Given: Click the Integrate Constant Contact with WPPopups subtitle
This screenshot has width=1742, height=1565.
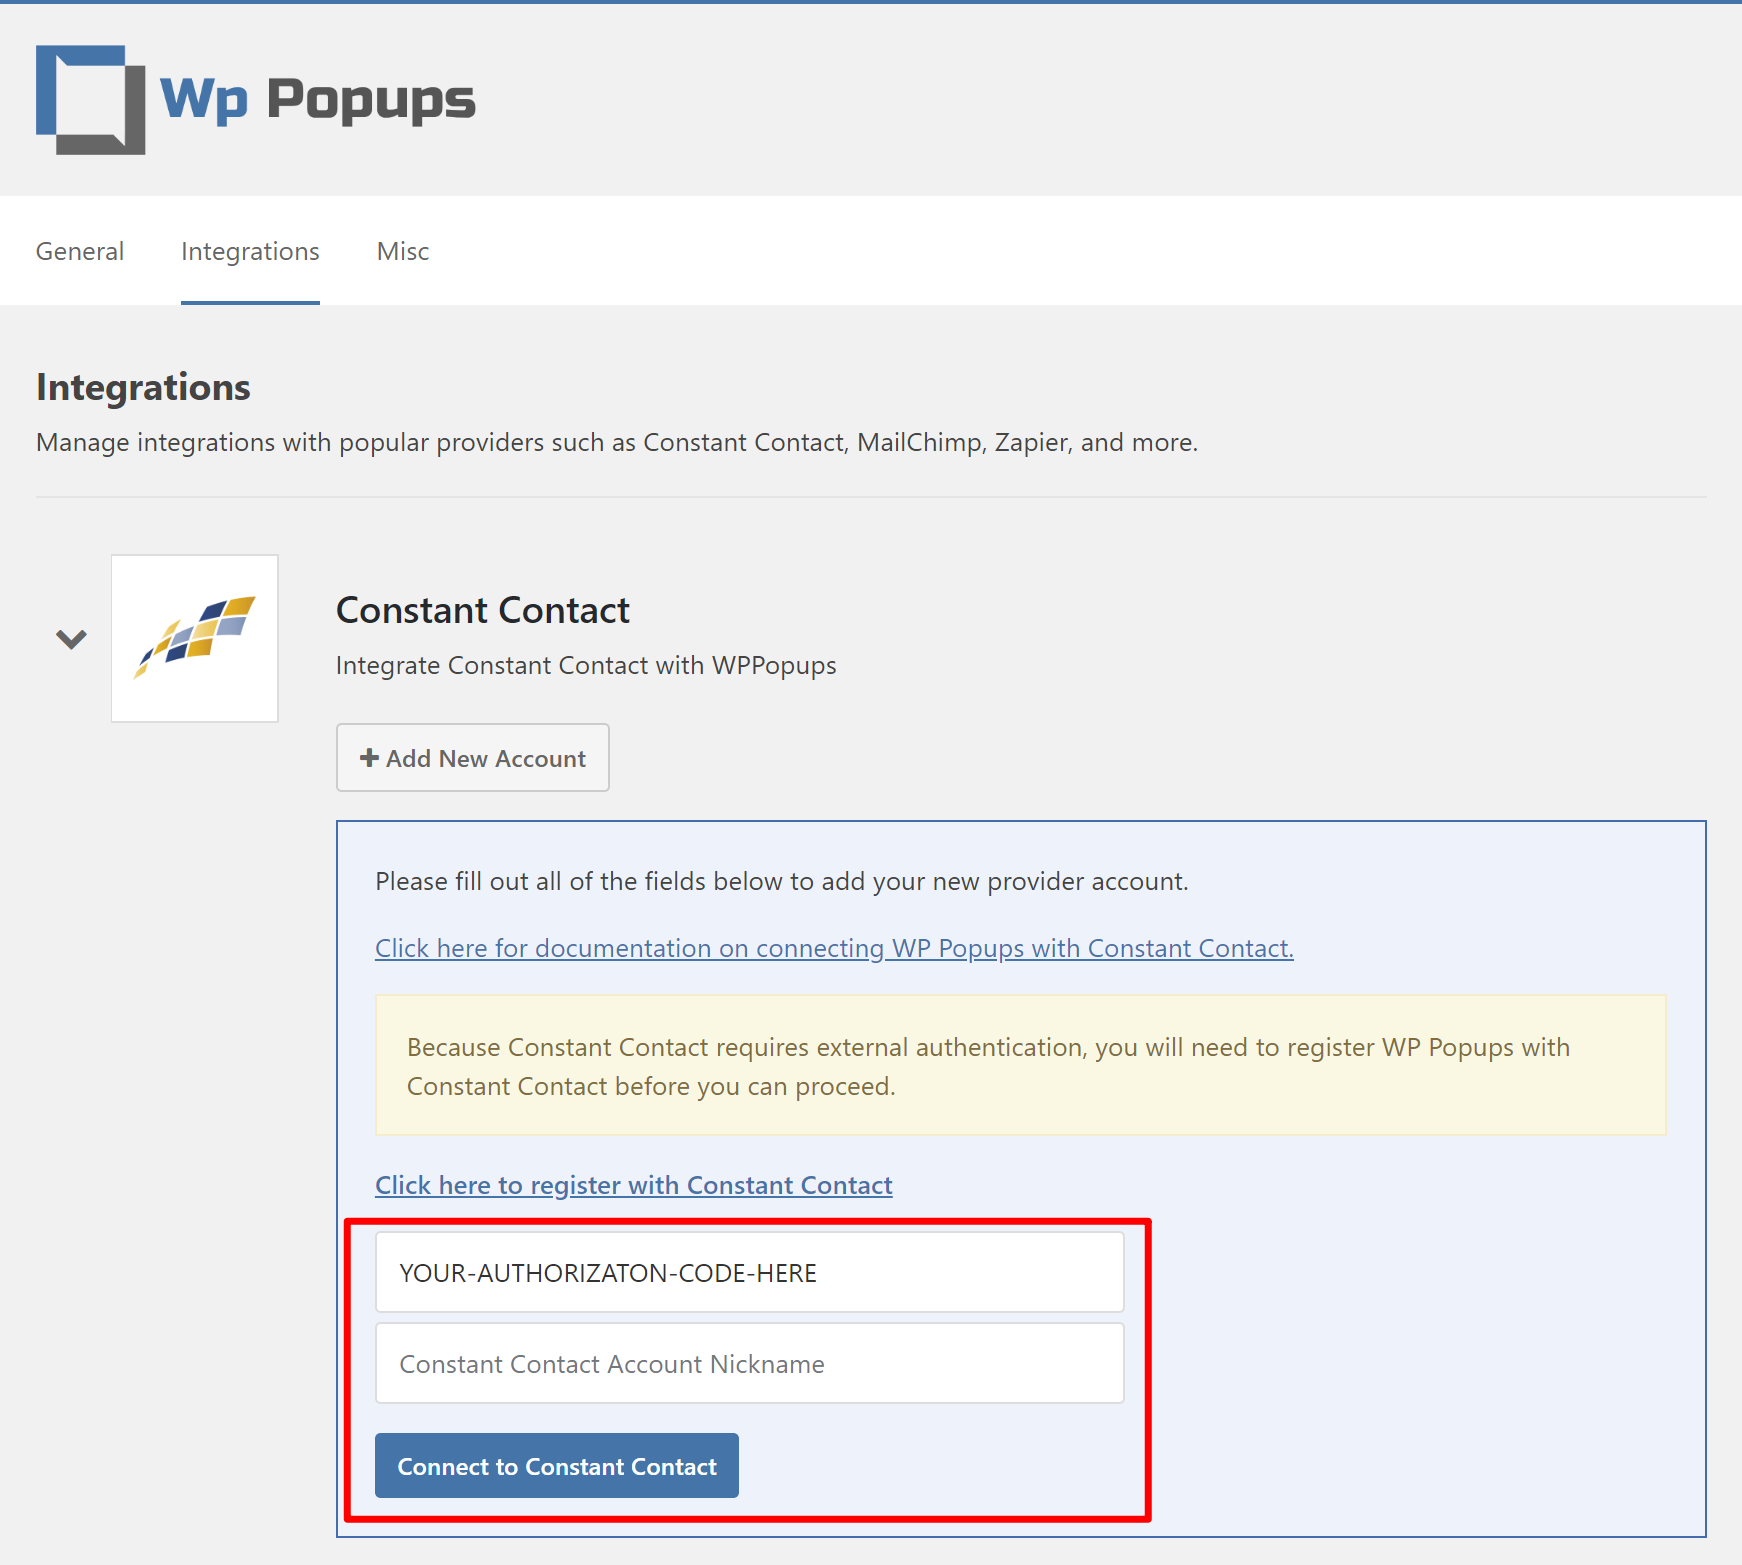Looking at the screenshot, I should point(586,666).
